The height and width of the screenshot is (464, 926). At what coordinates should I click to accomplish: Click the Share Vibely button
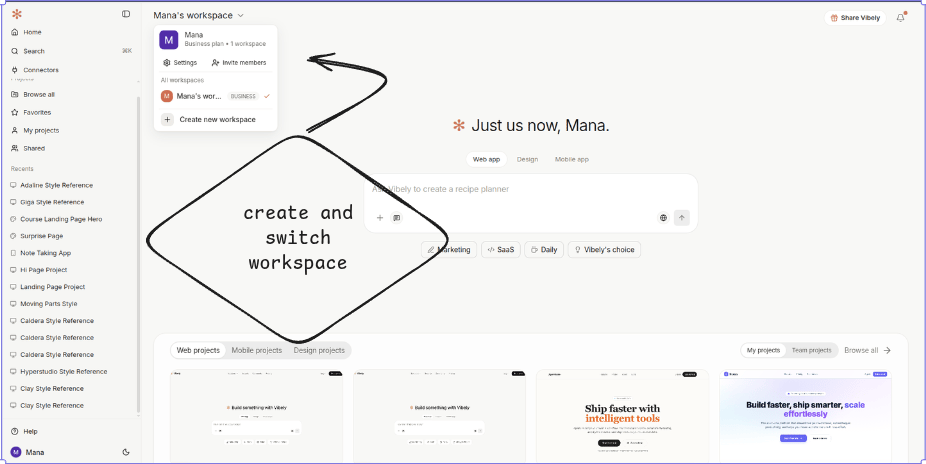[855, 18]
